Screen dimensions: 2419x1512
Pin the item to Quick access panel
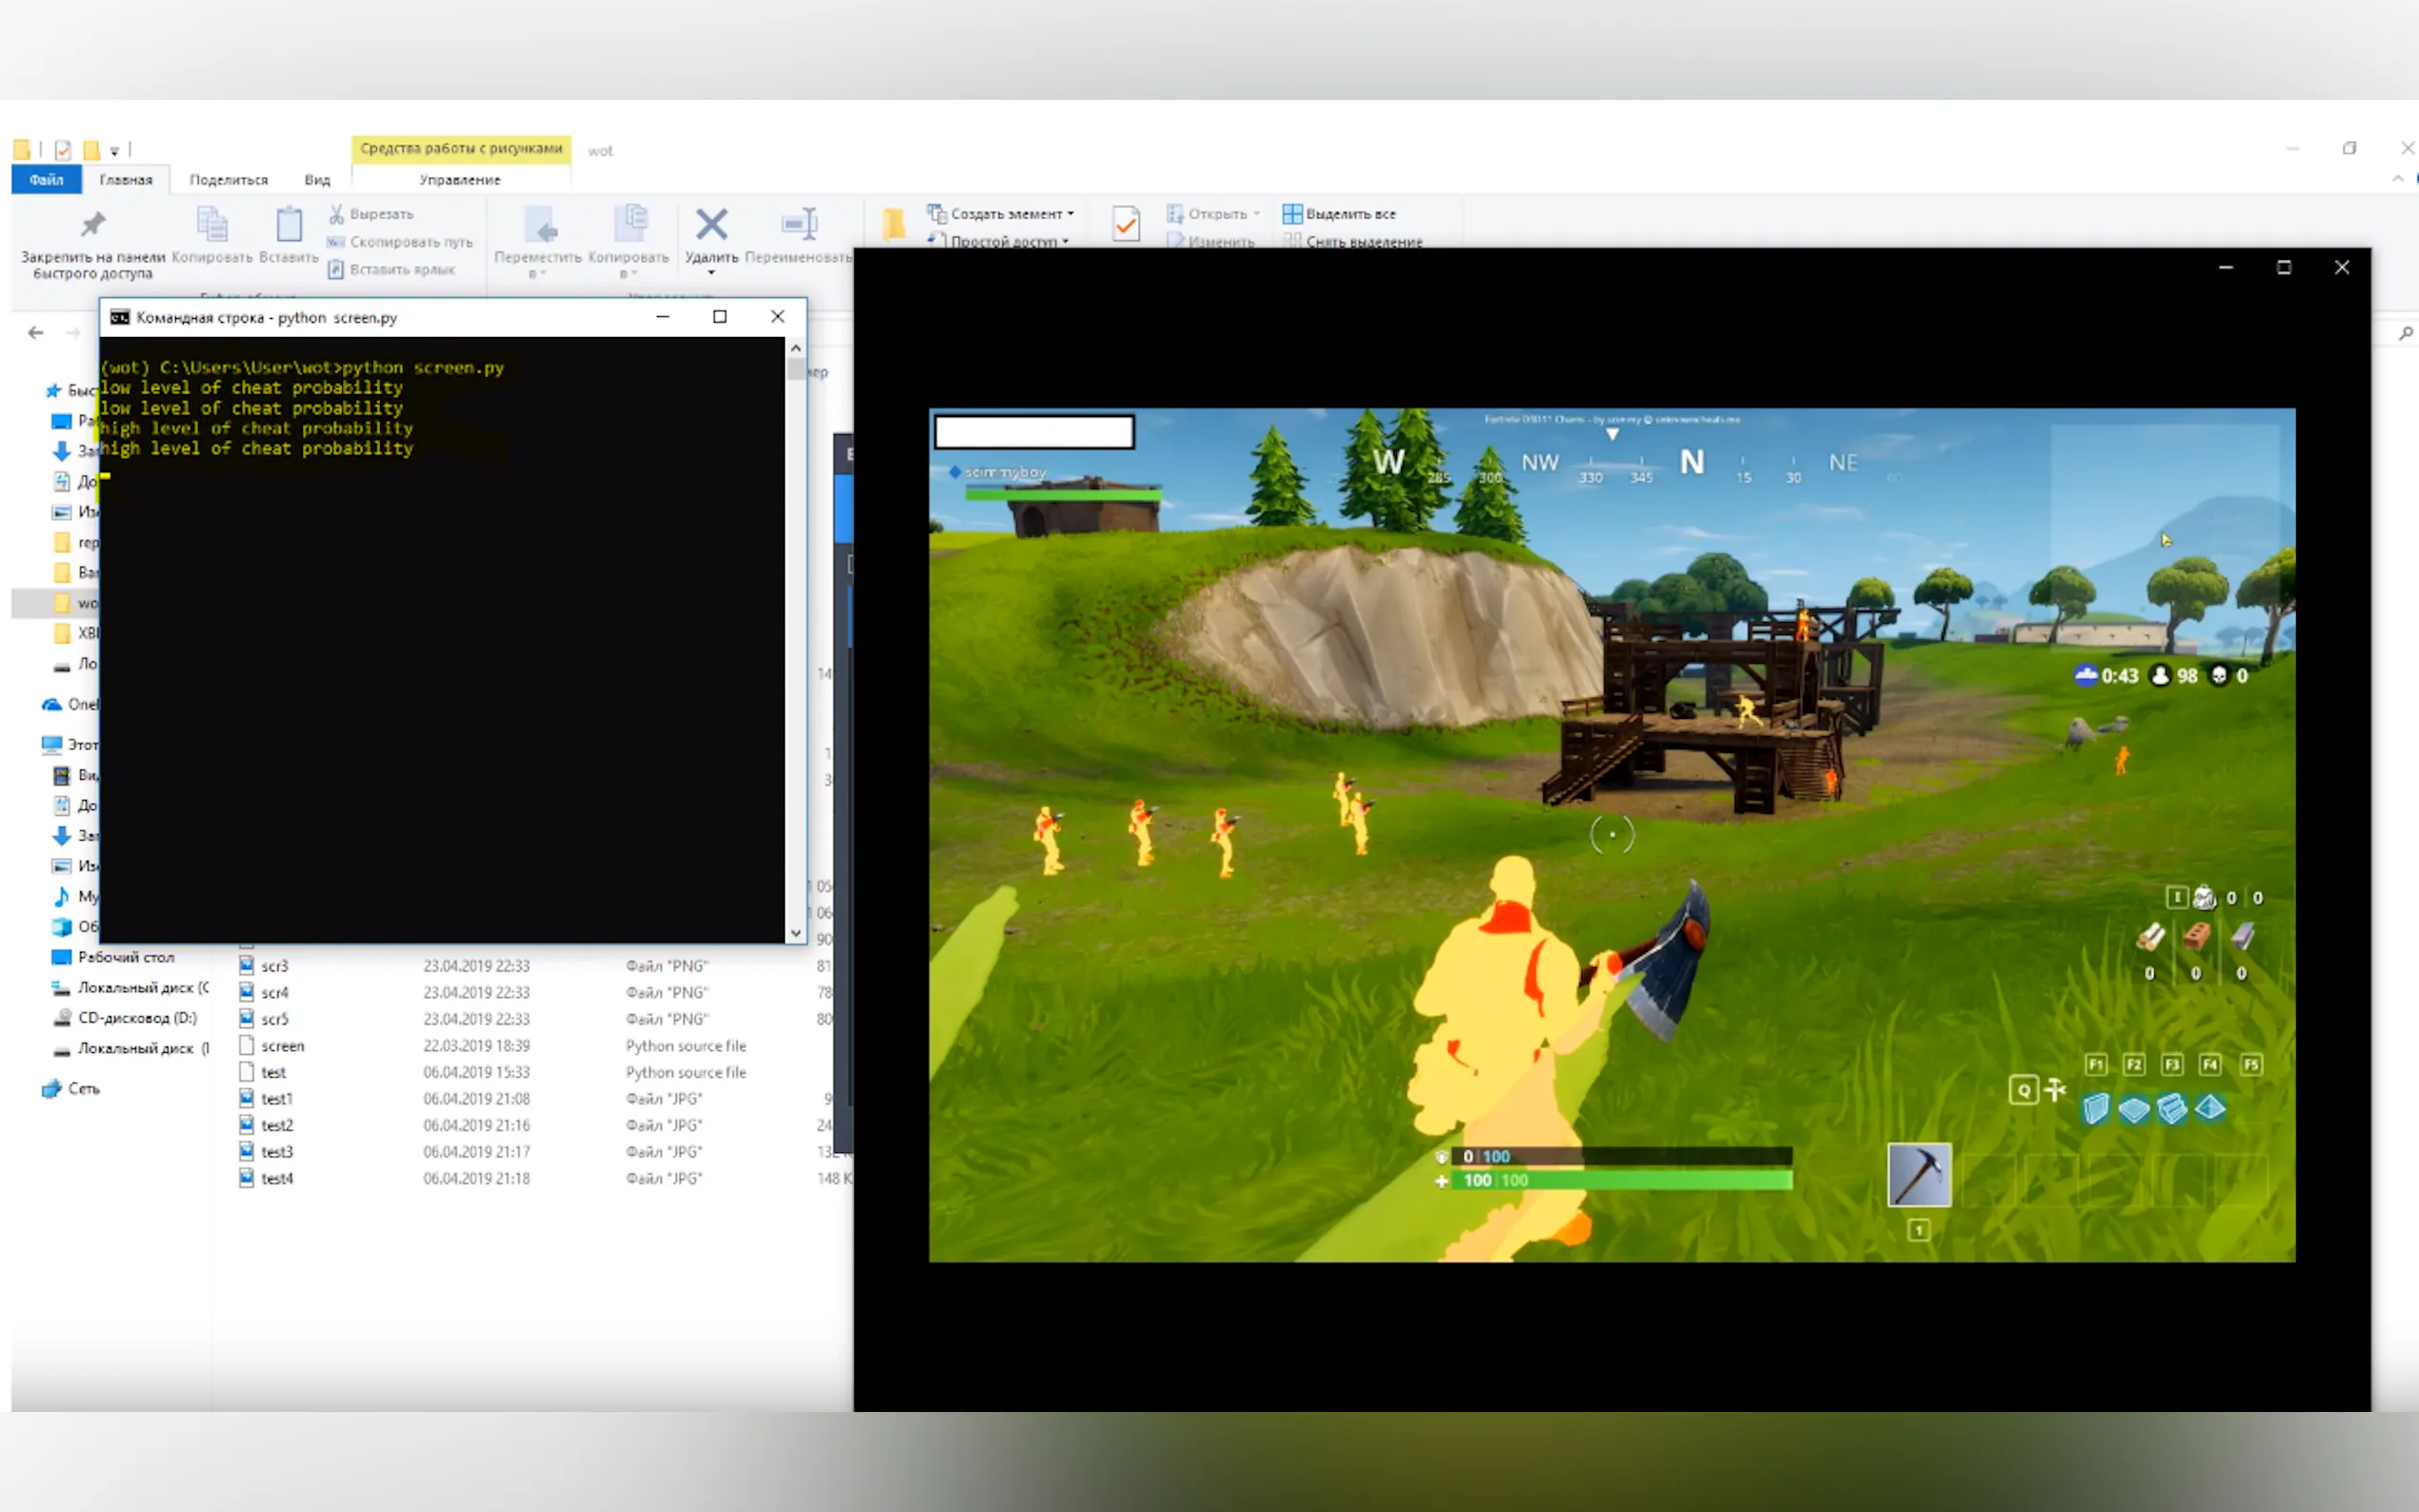(93, 243)
